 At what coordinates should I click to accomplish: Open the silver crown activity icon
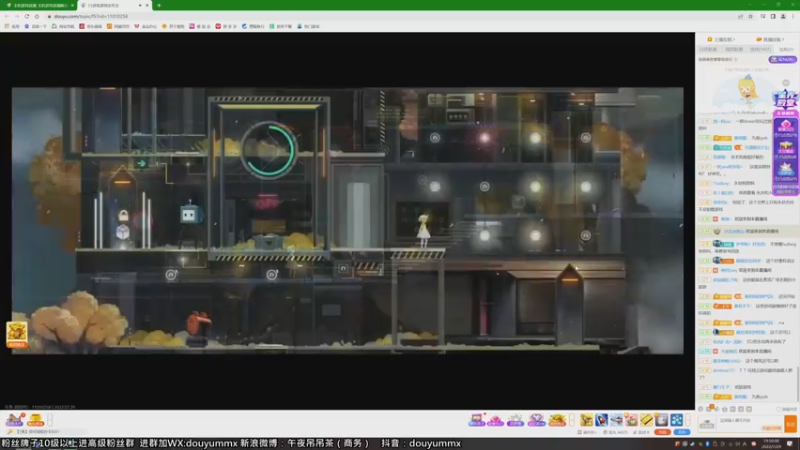coord(515,420)
